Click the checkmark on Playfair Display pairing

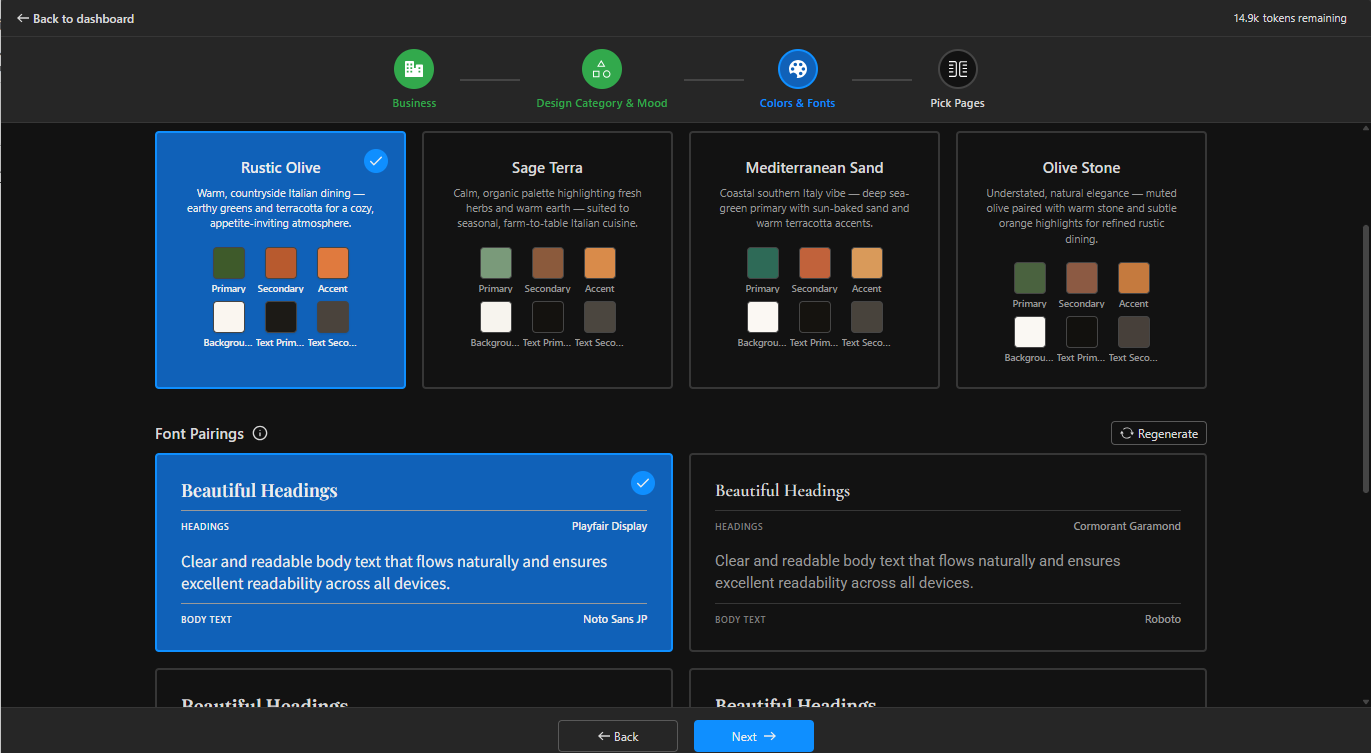[x=643, y=483]
